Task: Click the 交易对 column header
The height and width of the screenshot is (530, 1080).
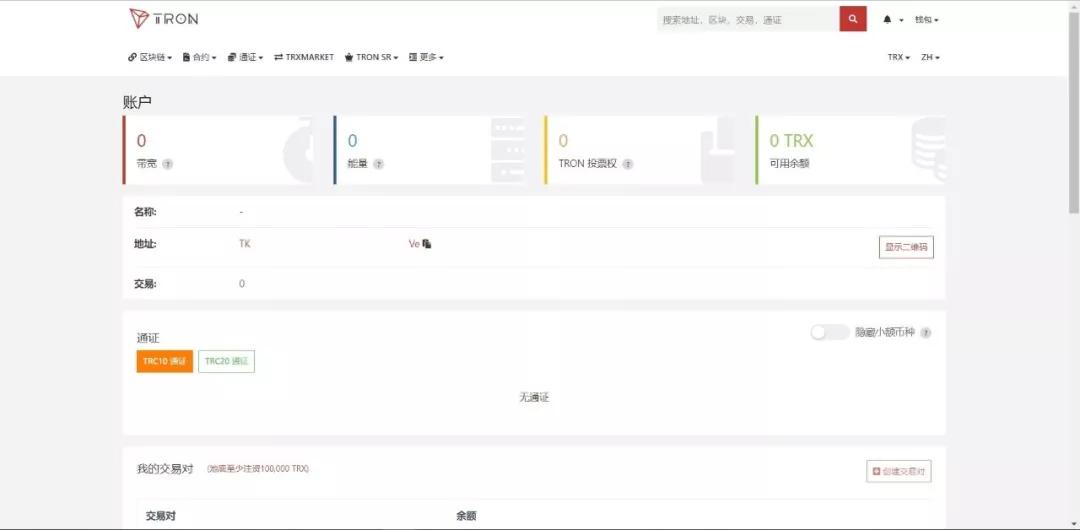Action: [160, 516]
